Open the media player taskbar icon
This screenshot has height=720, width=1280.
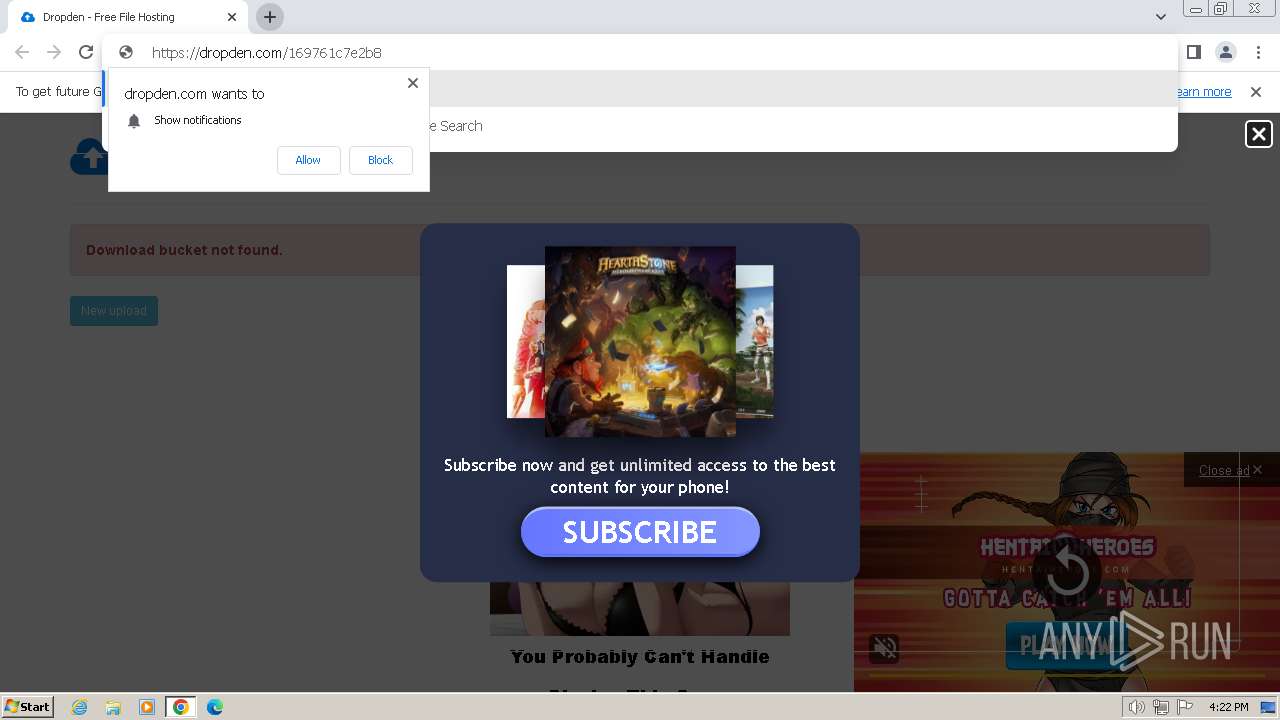click(x=147, y=707)
